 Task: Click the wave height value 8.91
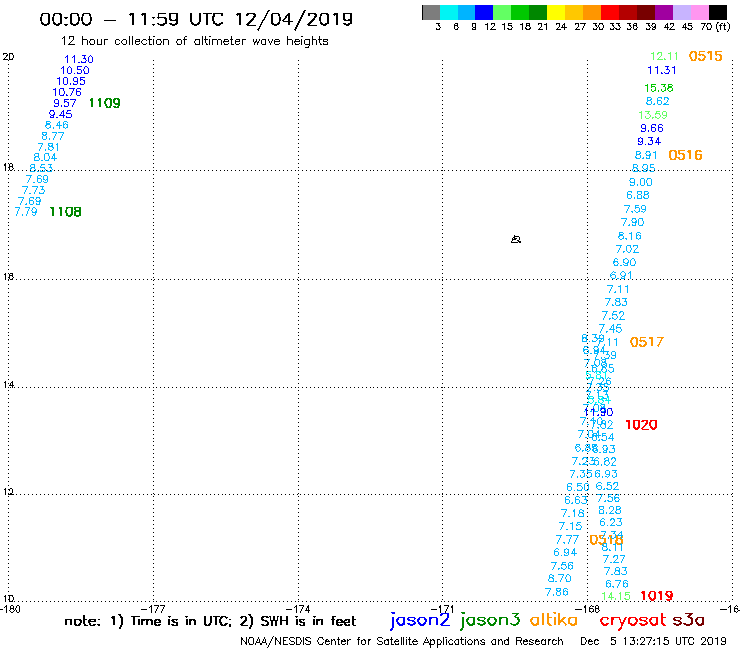tap(646, 155)
